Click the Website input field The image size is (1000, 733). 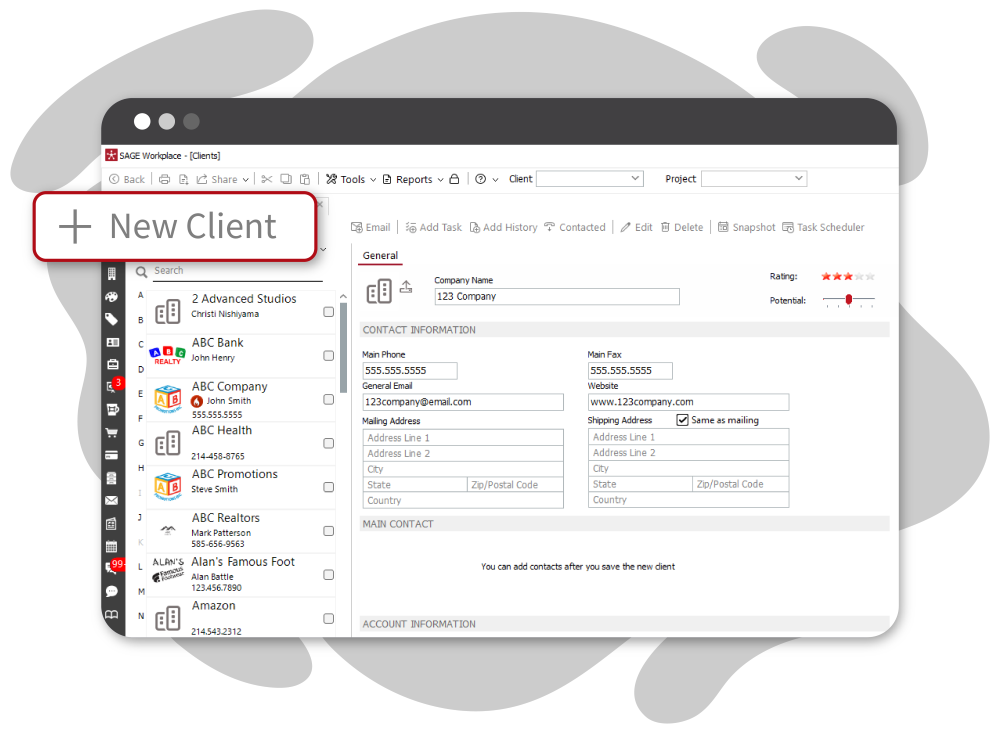coord(688,402)
